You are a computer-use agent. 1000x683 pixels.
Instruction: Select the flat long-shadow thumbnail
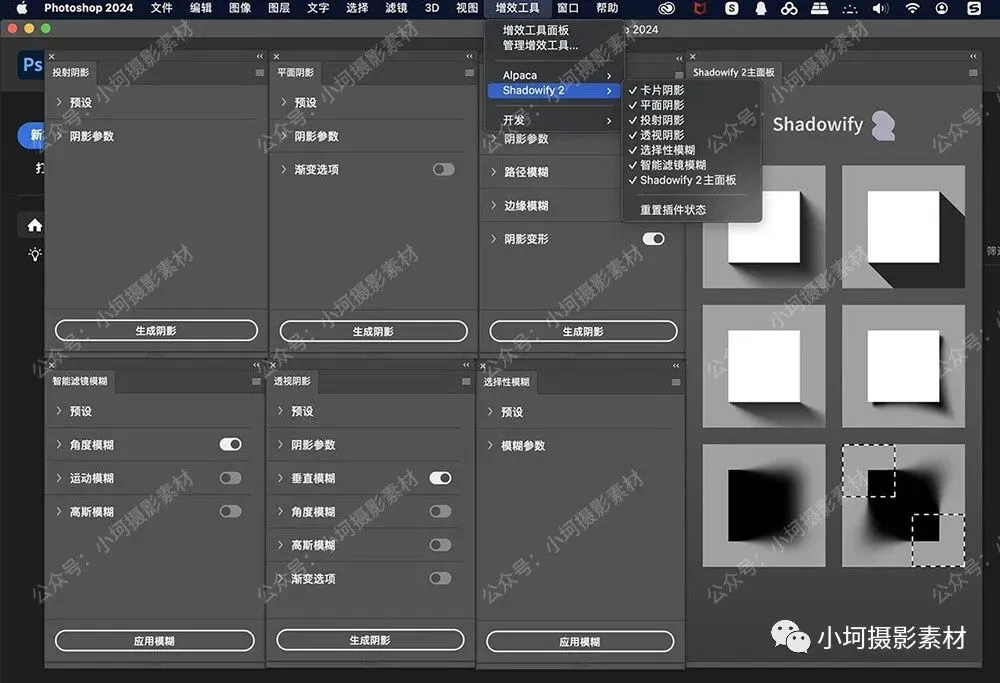(903, 227)
